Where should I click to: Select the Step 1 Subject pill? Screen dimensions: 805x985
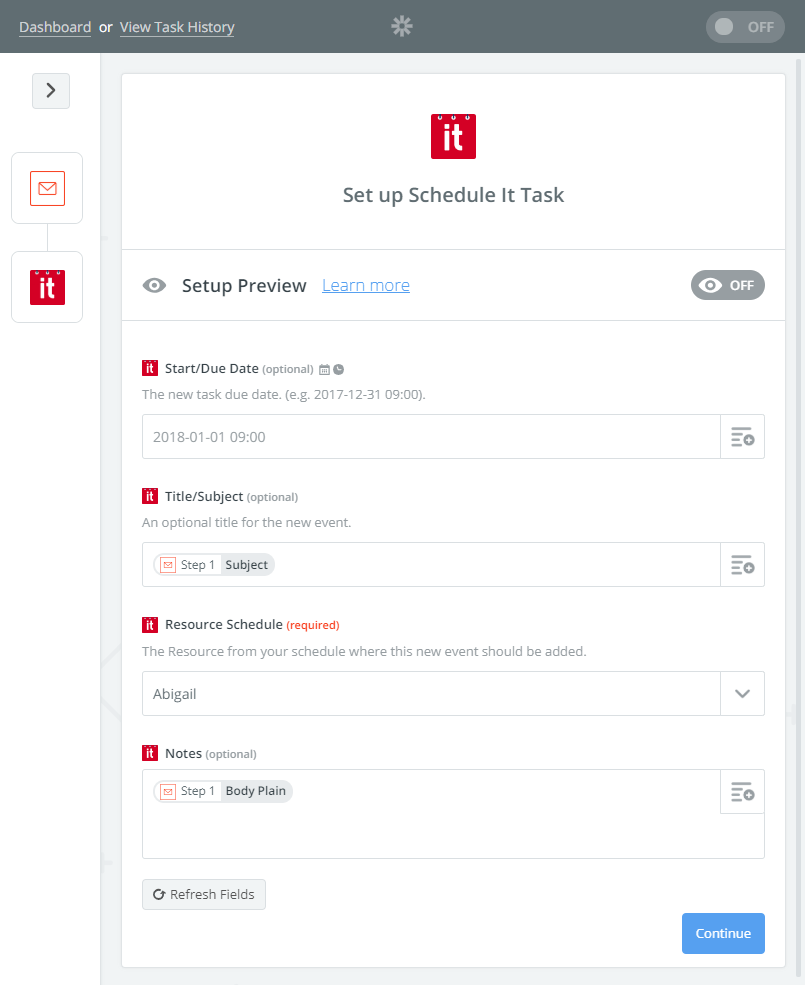(214, 565)
